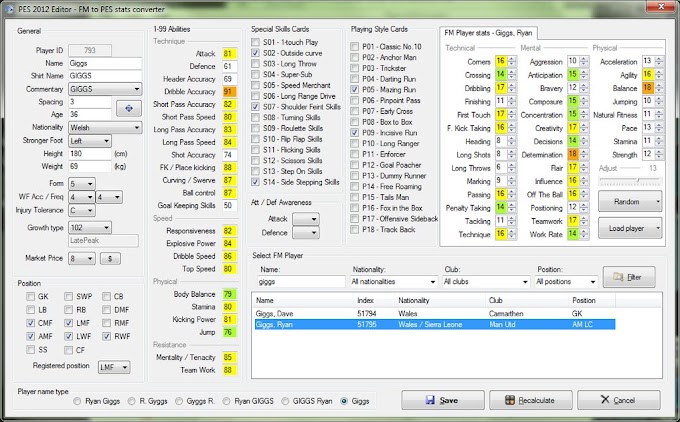Click the Body Balance value 79
This screenshot has height=422, width=680.
pos(229,294)
